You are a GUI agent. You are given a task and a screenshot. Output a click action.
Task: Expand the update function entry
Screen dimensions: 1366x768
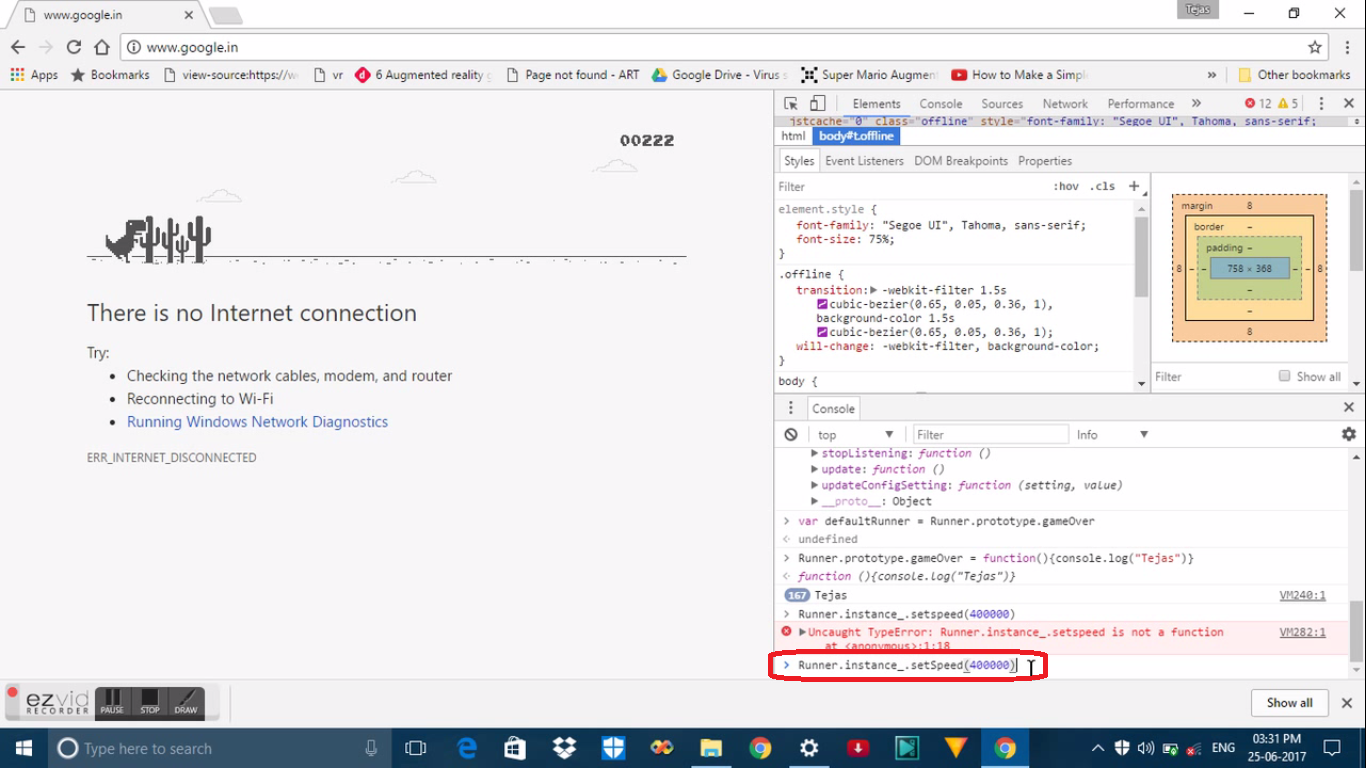[814, 469]
